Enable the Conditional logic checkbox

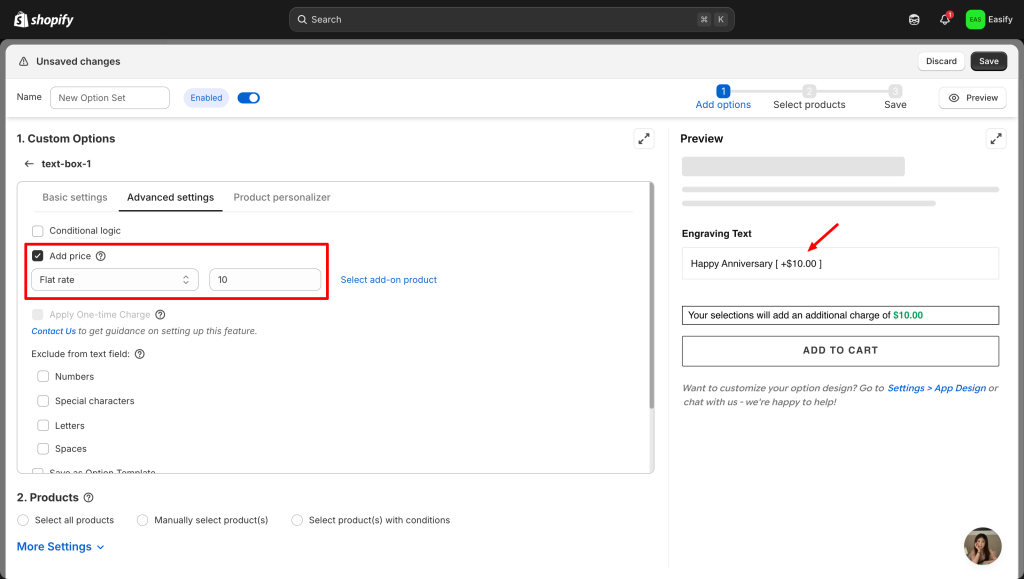(x=38, y=231)
